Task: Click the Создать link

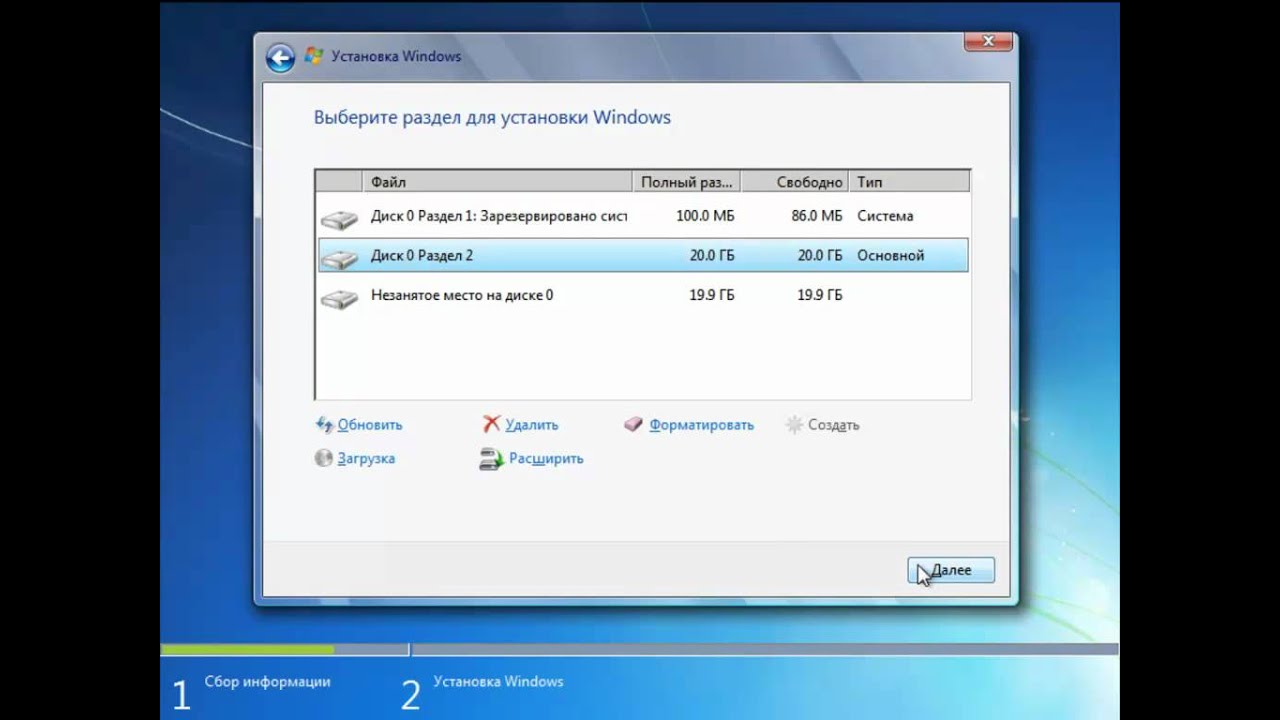Action: pos(834,425)
